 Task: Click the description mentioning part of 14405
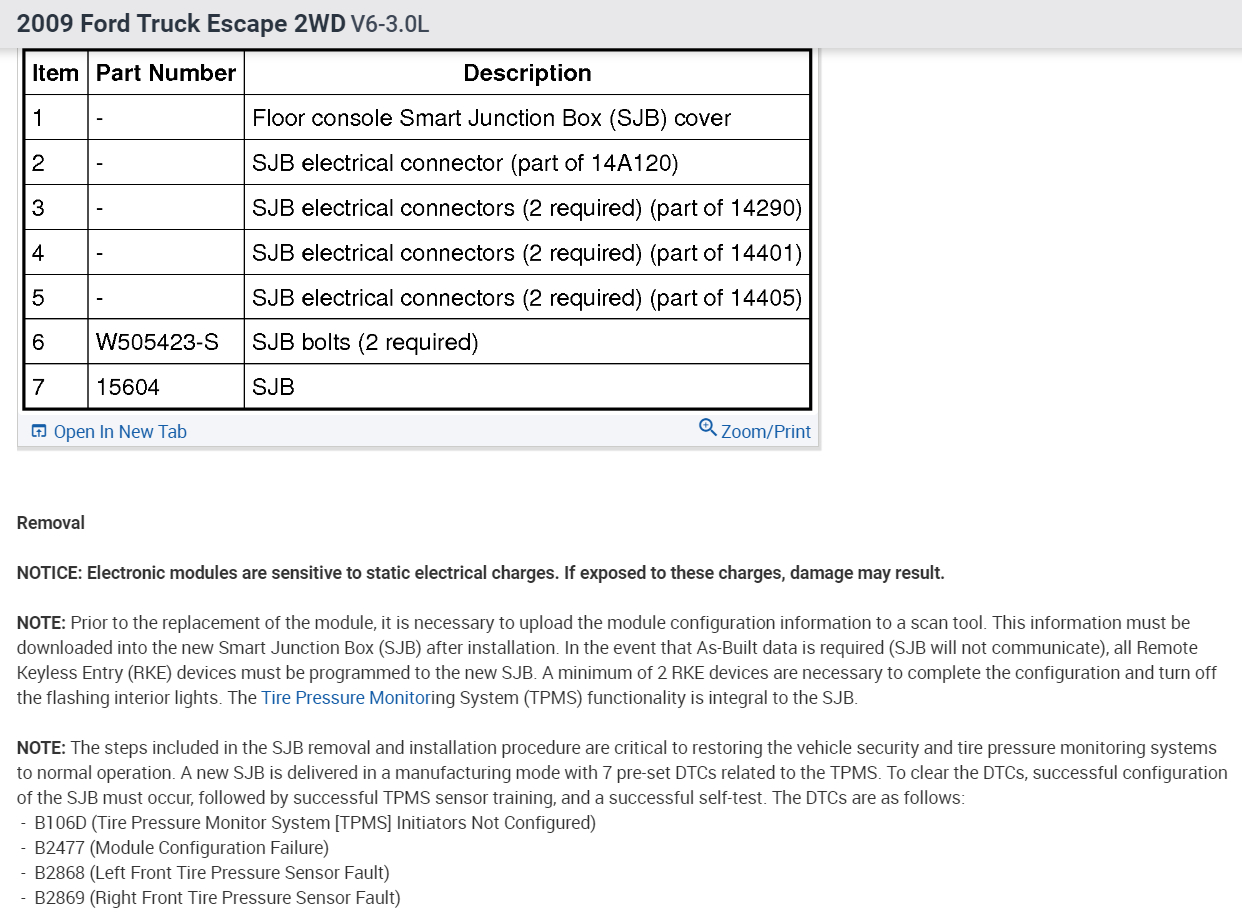pyautogui.click(x=527, y=298)
